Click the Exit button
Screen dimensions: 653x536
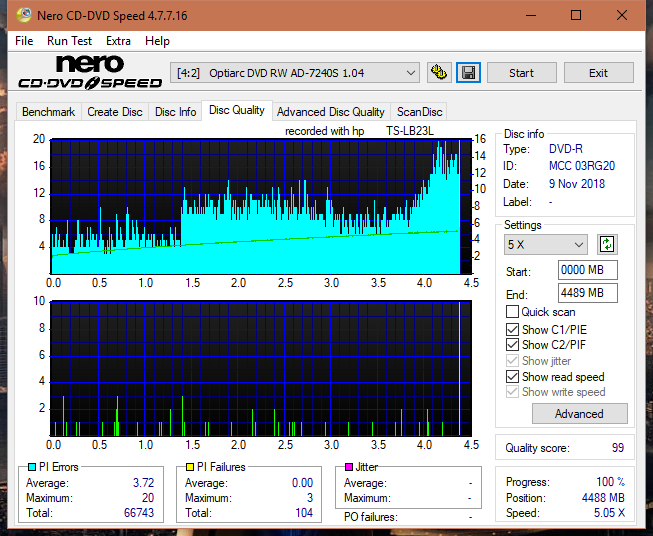pos(598,73)
